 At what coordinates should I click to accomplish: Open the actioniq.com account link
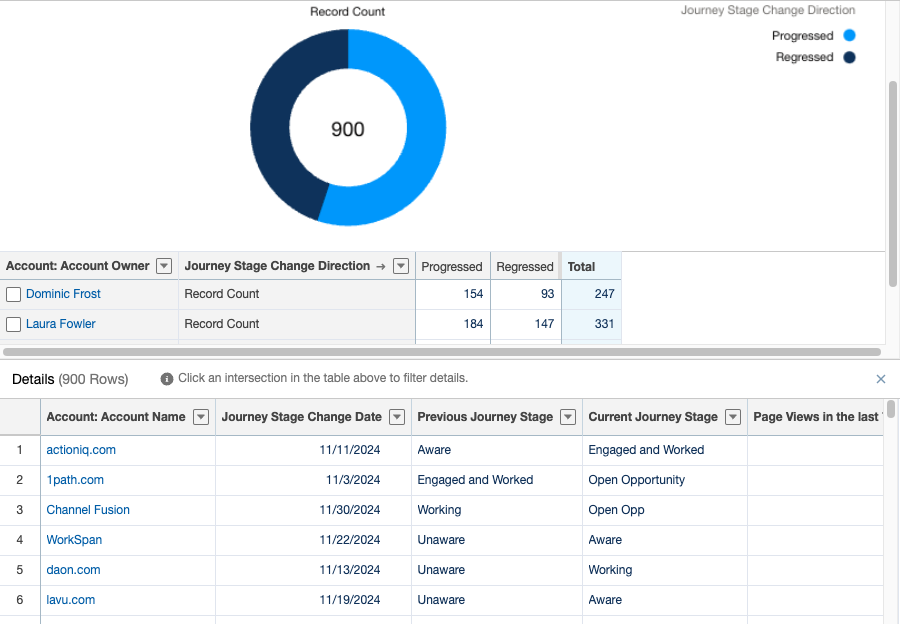point(81,450)
